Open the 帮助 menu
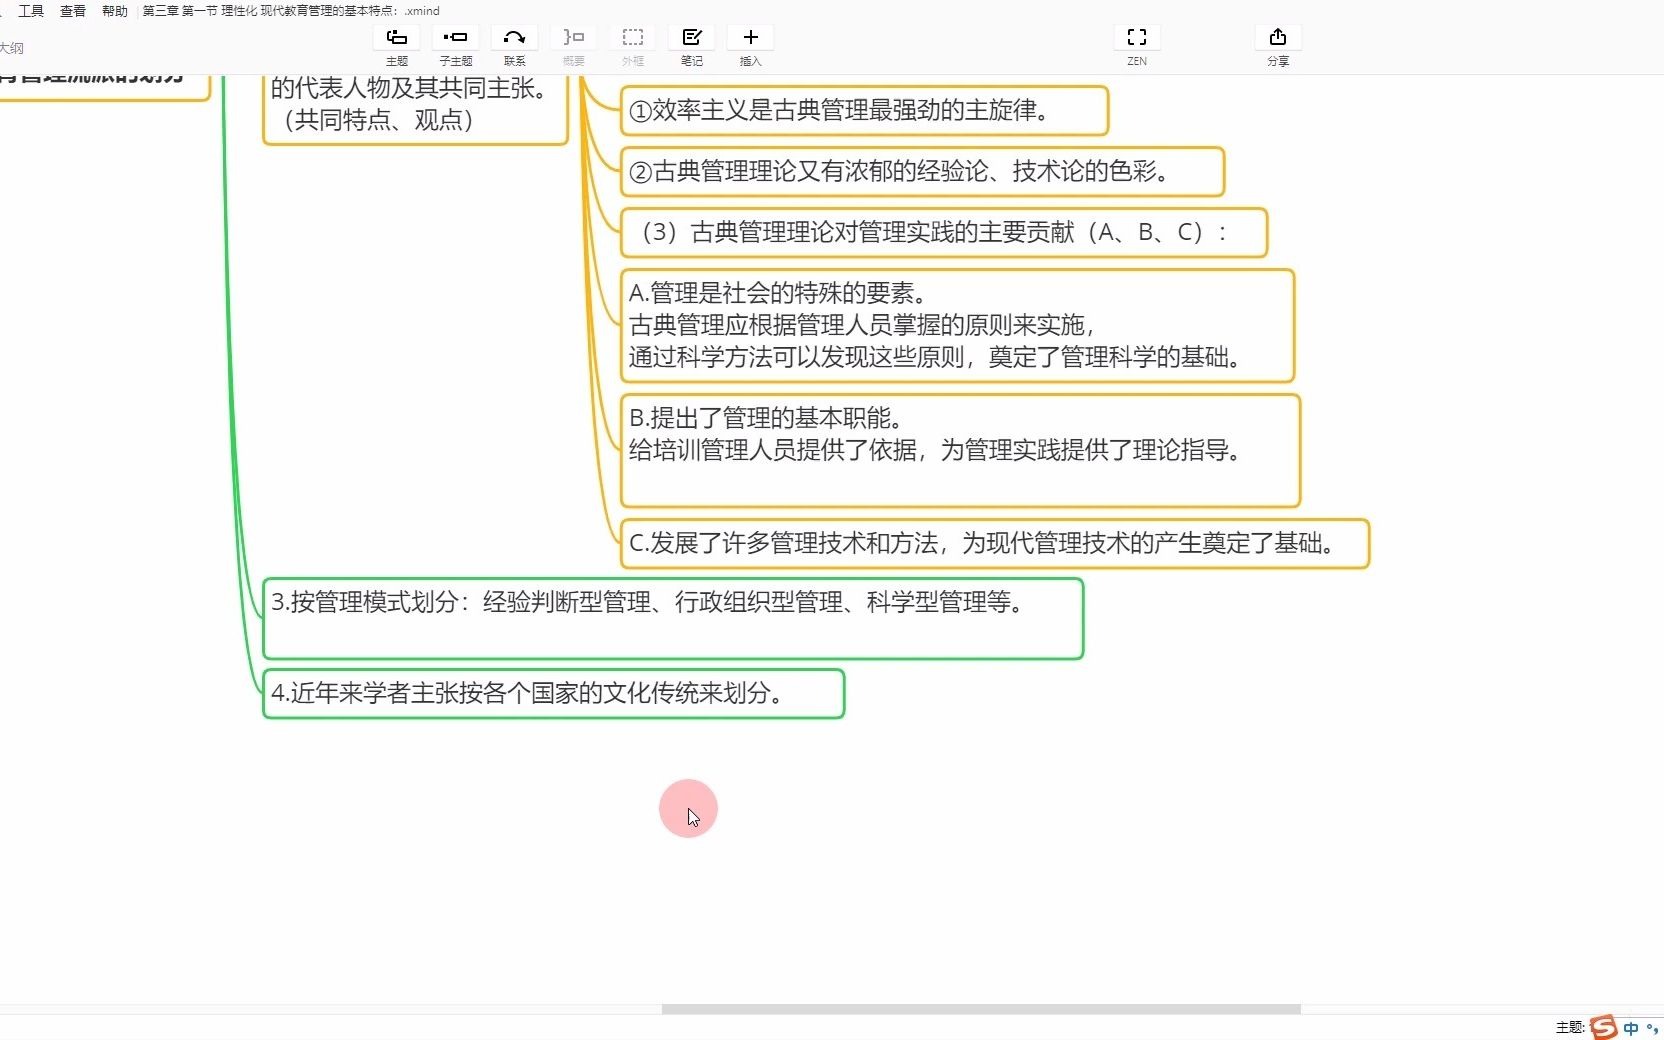Screen dimensions: 1664x1040 pos(115,11)
